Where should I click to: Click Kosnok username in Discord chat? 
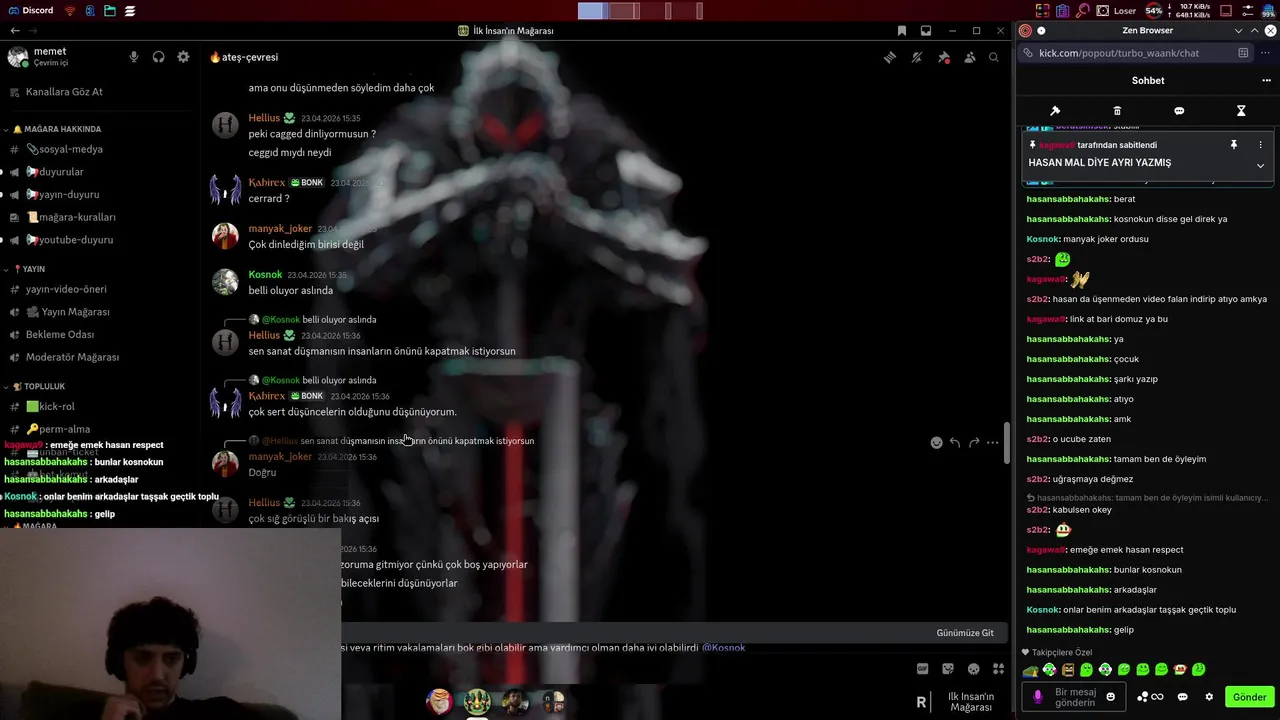[x=265, y=275]
